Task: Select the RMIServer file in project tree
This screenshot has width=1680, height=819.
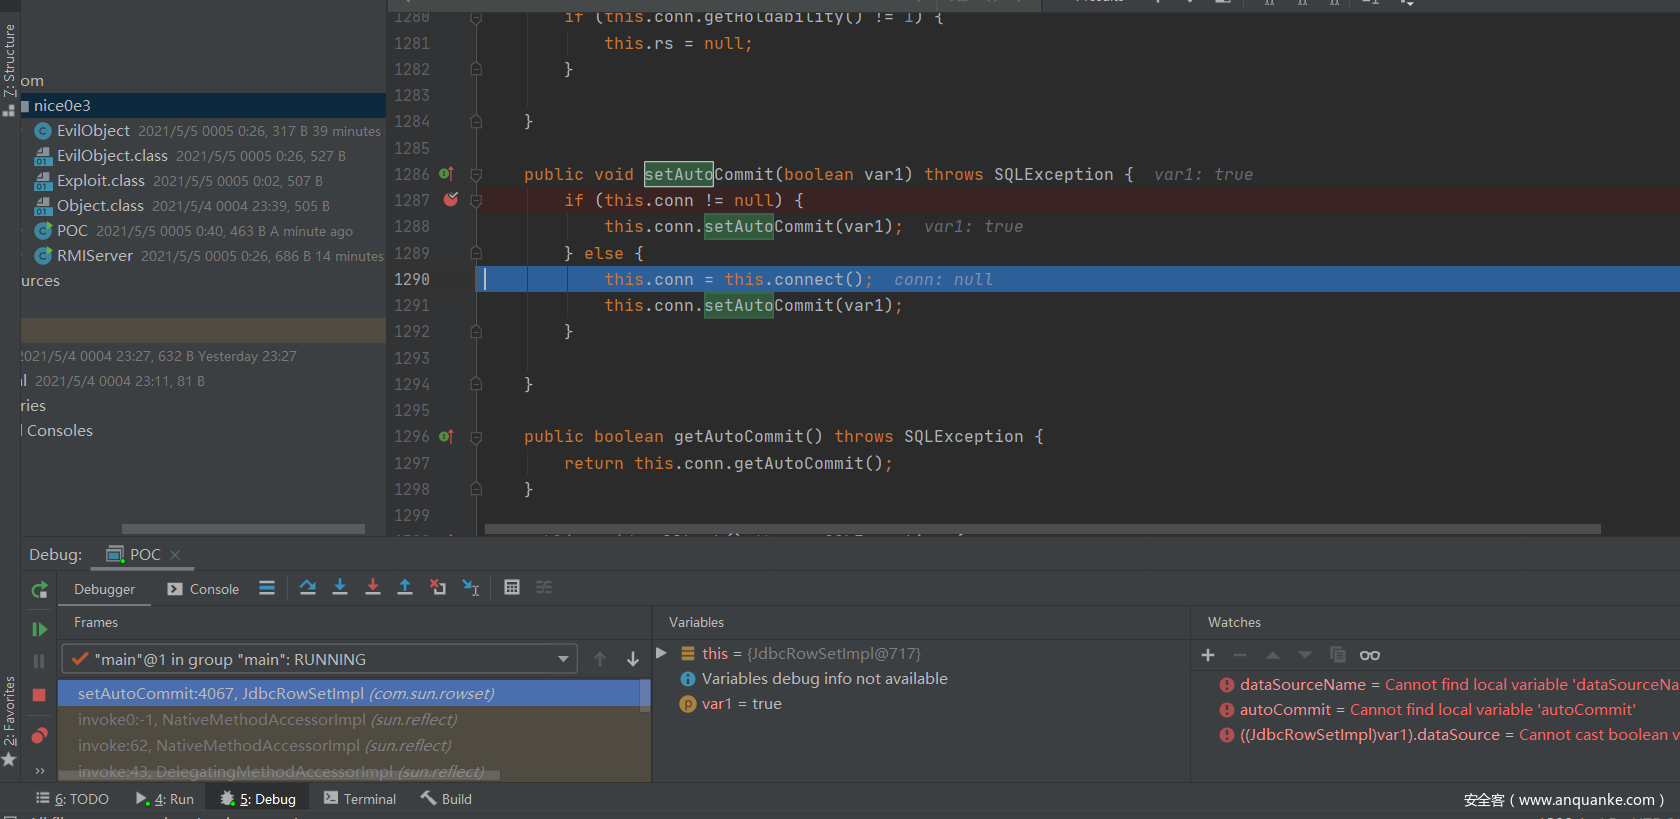Action: click(94, 256)
